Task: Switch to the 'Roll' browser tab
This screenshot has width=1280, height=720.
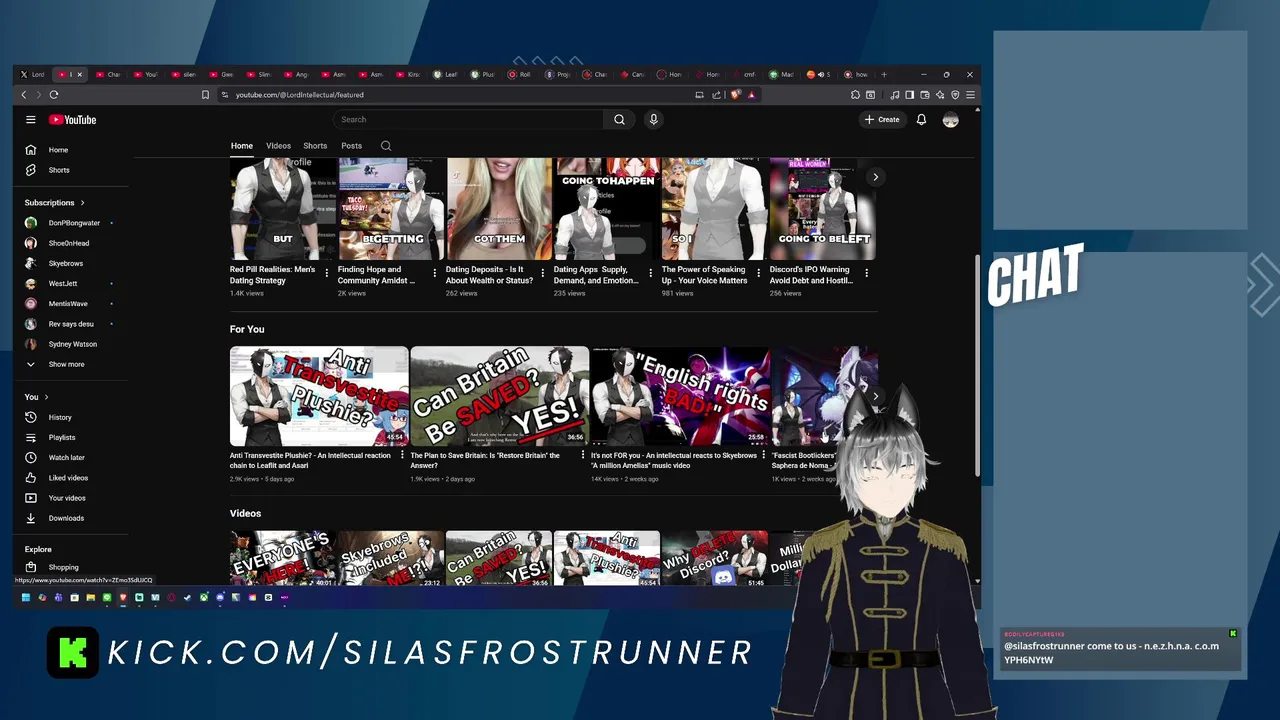Action: (x=520, y=74)
